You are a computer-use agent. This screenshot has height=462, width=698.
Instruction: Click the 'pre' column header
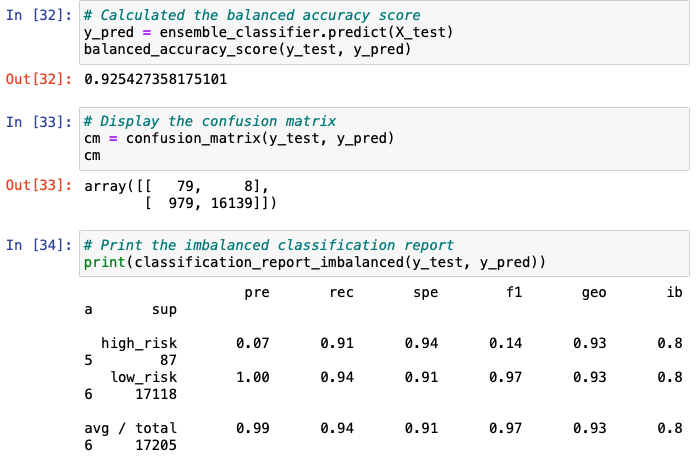click(257, 292)
